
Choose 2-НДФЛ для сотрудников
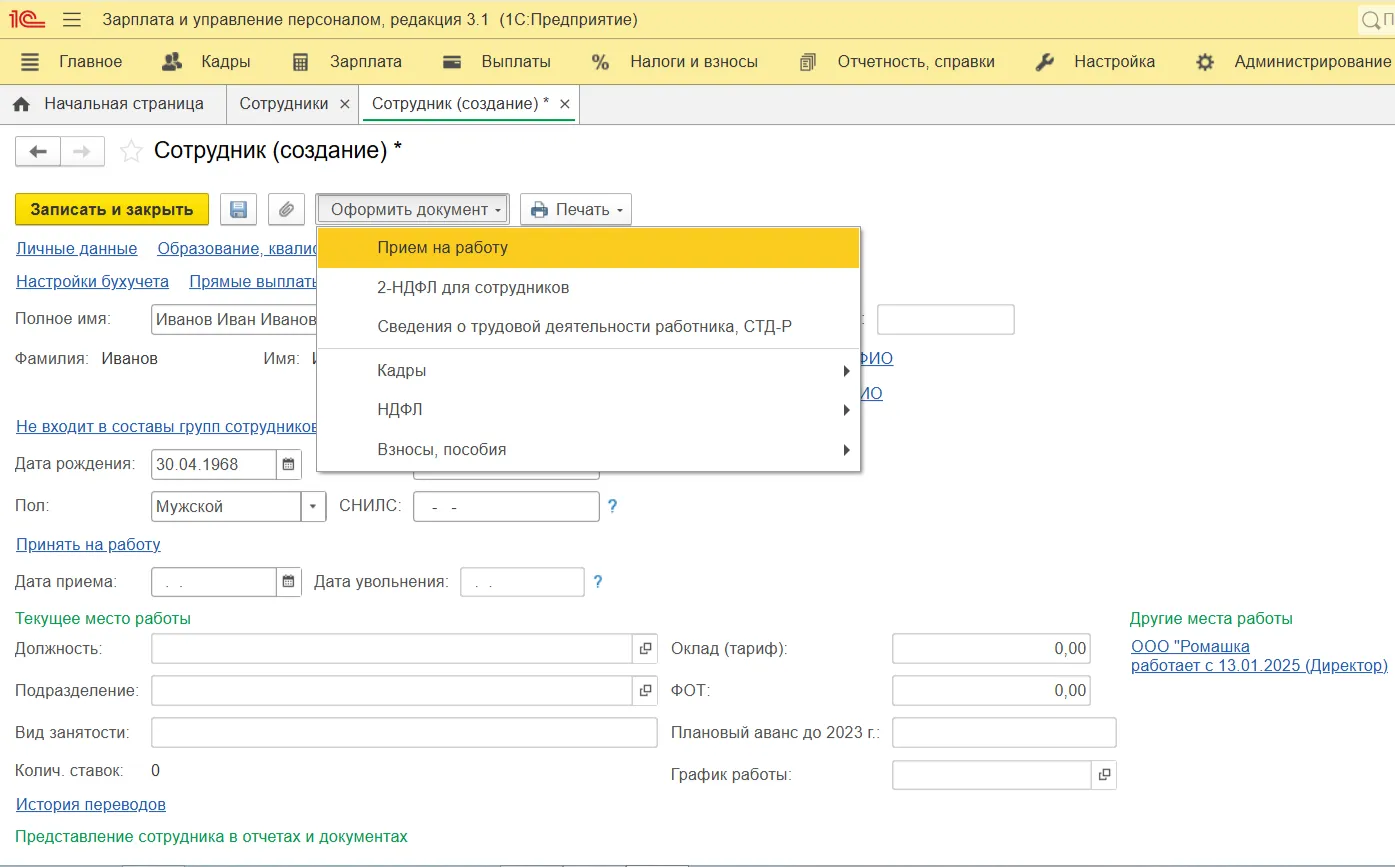click(589, 288)
